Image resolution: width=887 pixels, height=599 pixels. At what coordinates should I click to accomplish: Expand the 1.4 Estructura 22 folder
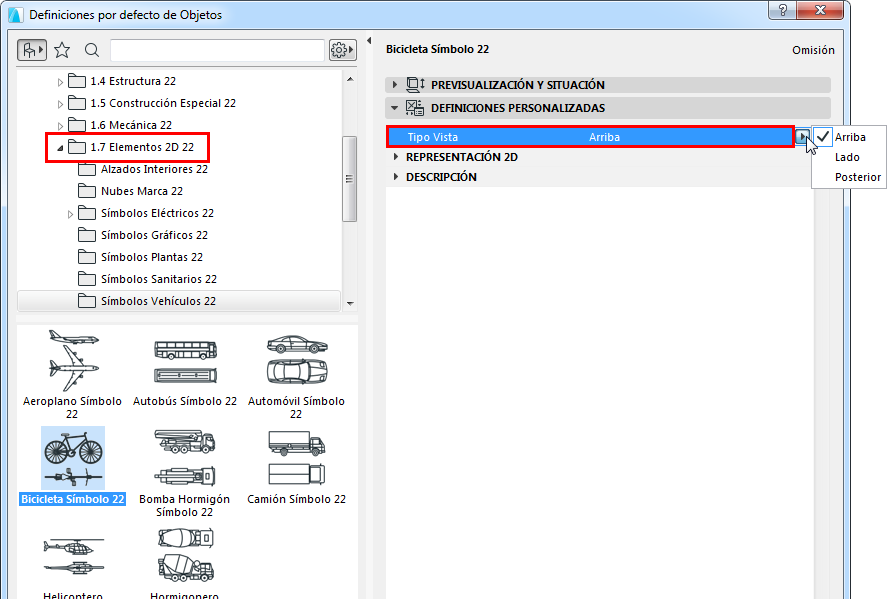click(x=60, y=82)
